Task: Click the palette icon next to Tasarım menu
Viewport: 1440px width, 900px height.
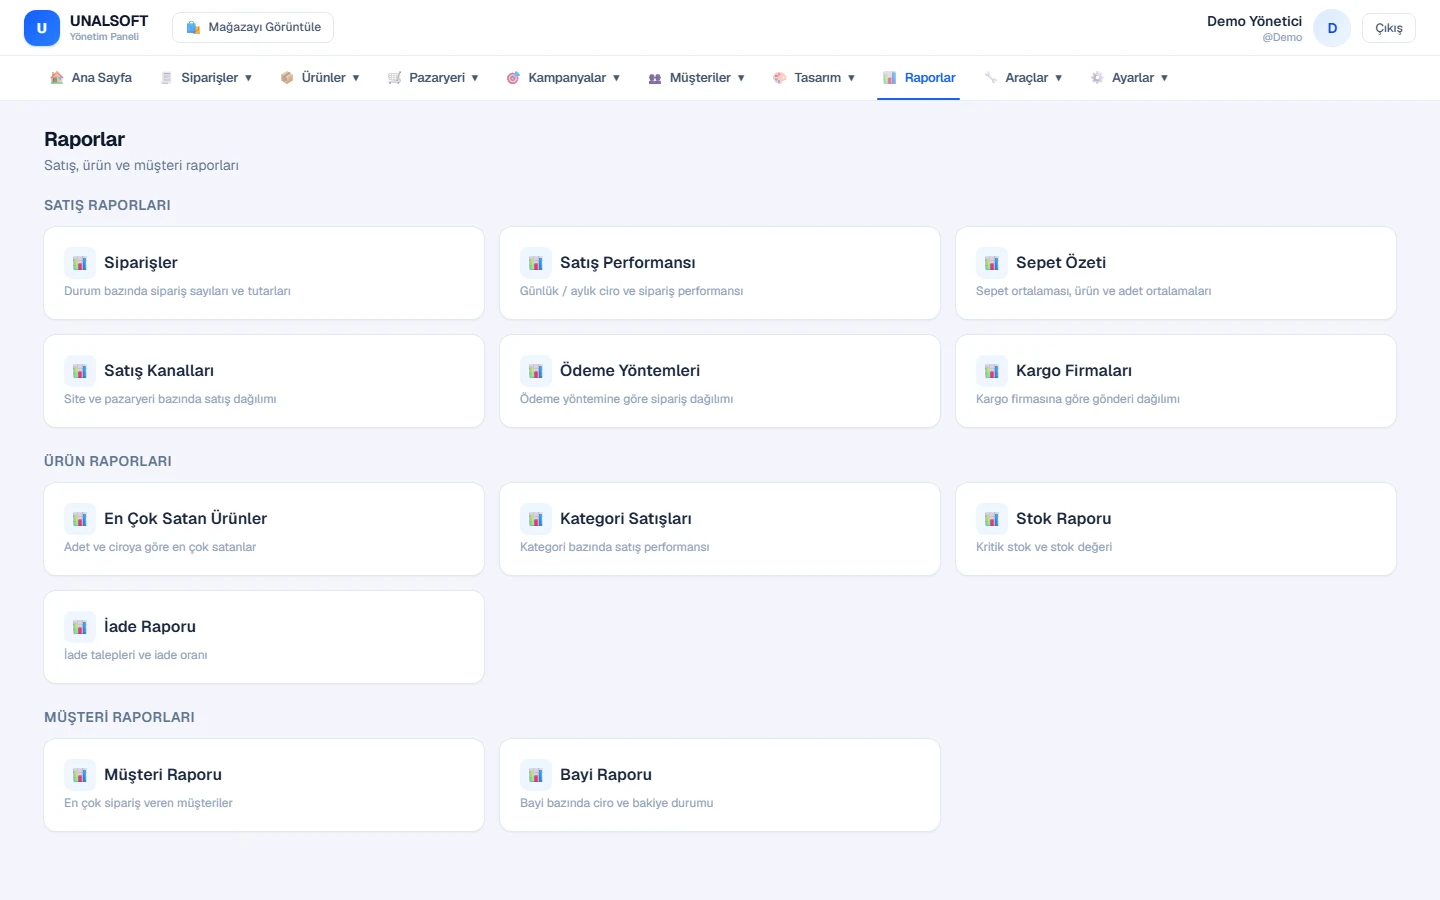Action: (780, 78)
